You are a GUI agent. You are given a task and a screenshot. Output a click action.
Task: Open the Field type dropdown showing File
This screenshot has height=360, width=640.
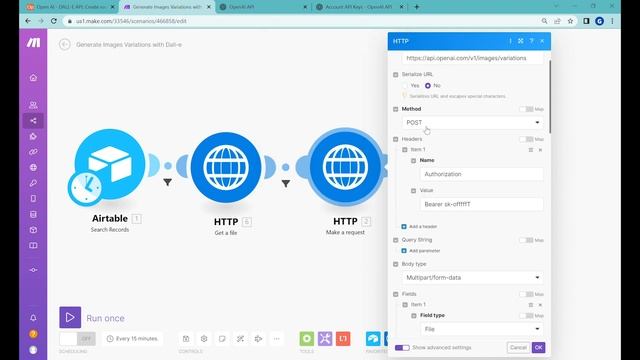click(x=481, y=329)
